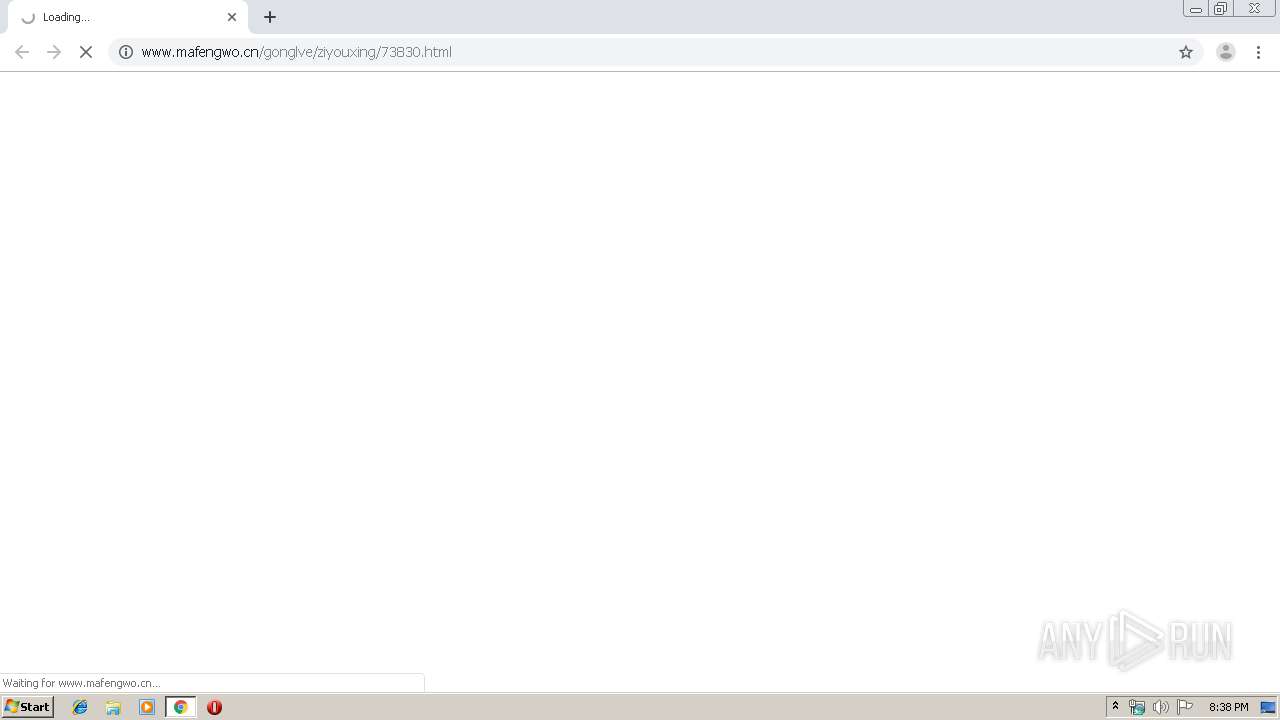Open the Action Center flag
This screenshot has height=720, width=1280.
click(1185, 707)
